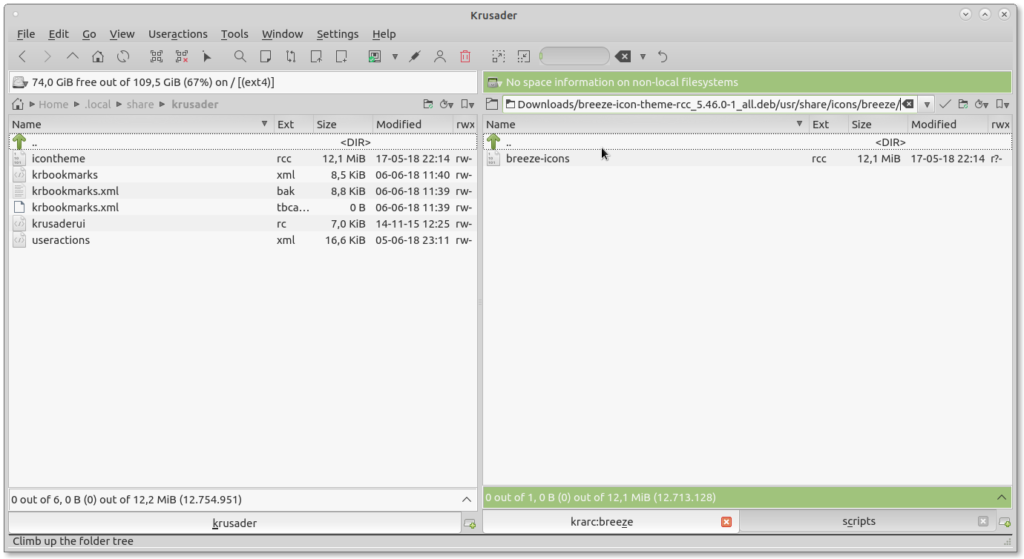Click .local in the breadcrumb path
The image size is (1024, 559).
(x=97, y=104)
